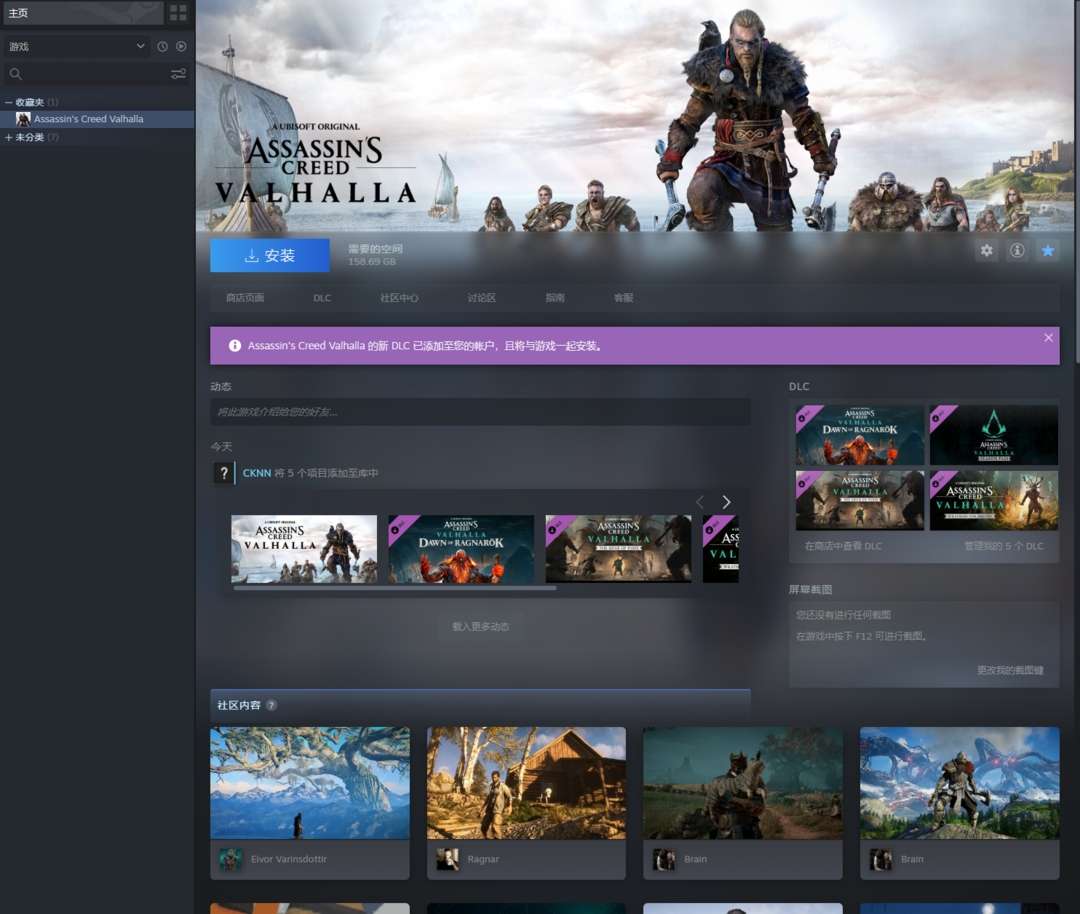The image size is (1080, 914).
Task: Open the black Assassin's logo DLC tile
Action: [993, 435]
